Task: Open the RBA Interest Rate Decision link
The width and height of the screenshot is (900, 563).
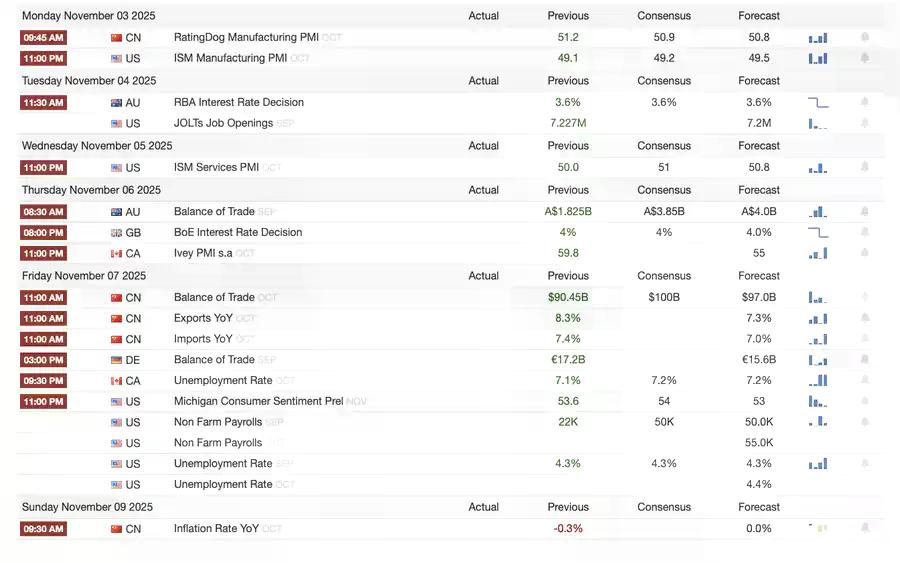Action: (238, 103)
